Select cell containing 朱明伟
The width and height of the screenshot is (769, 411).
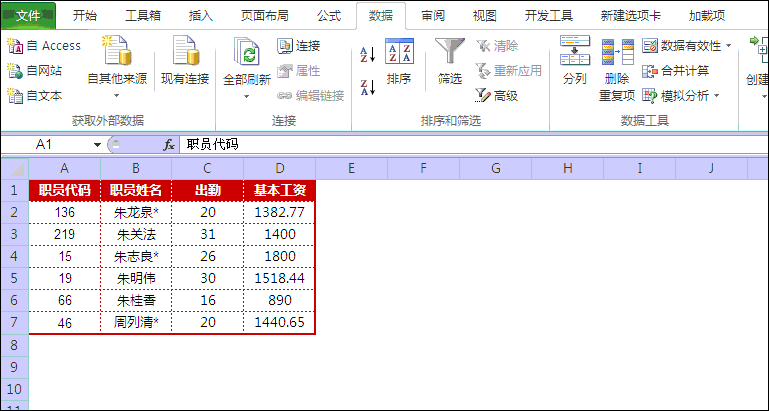point(136,278)
